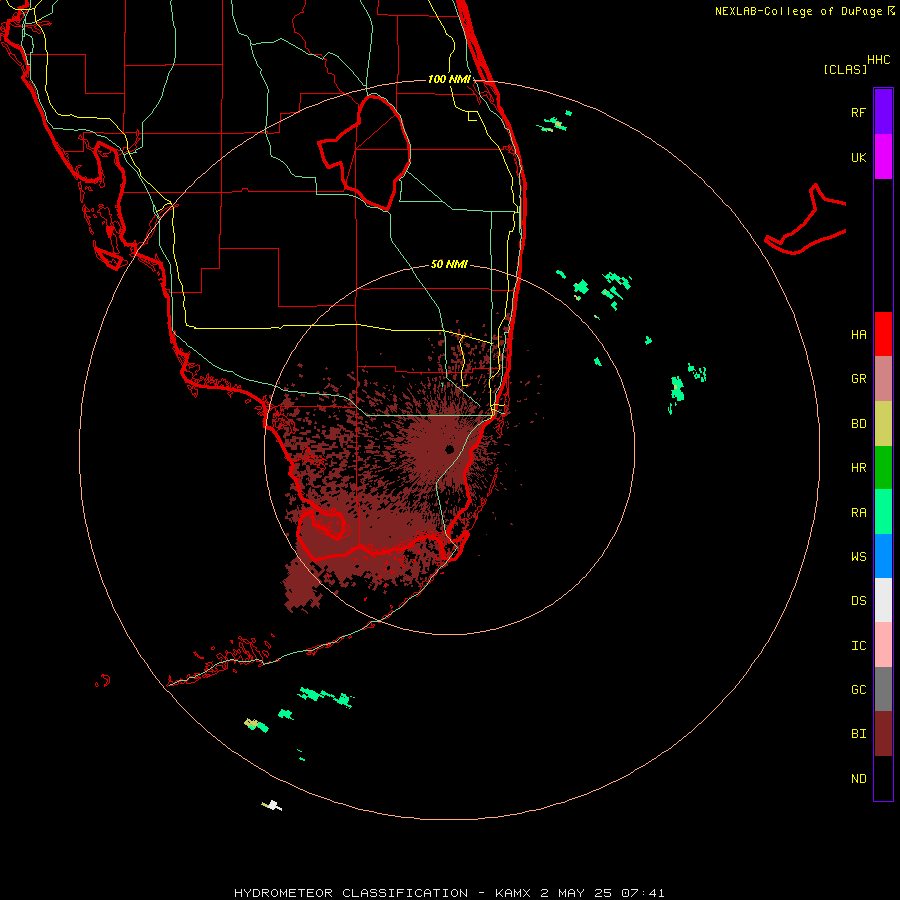This screenshot has width=900, height=900.
Task: Select the WS blue legend swatch
Action: pos(883,556)
